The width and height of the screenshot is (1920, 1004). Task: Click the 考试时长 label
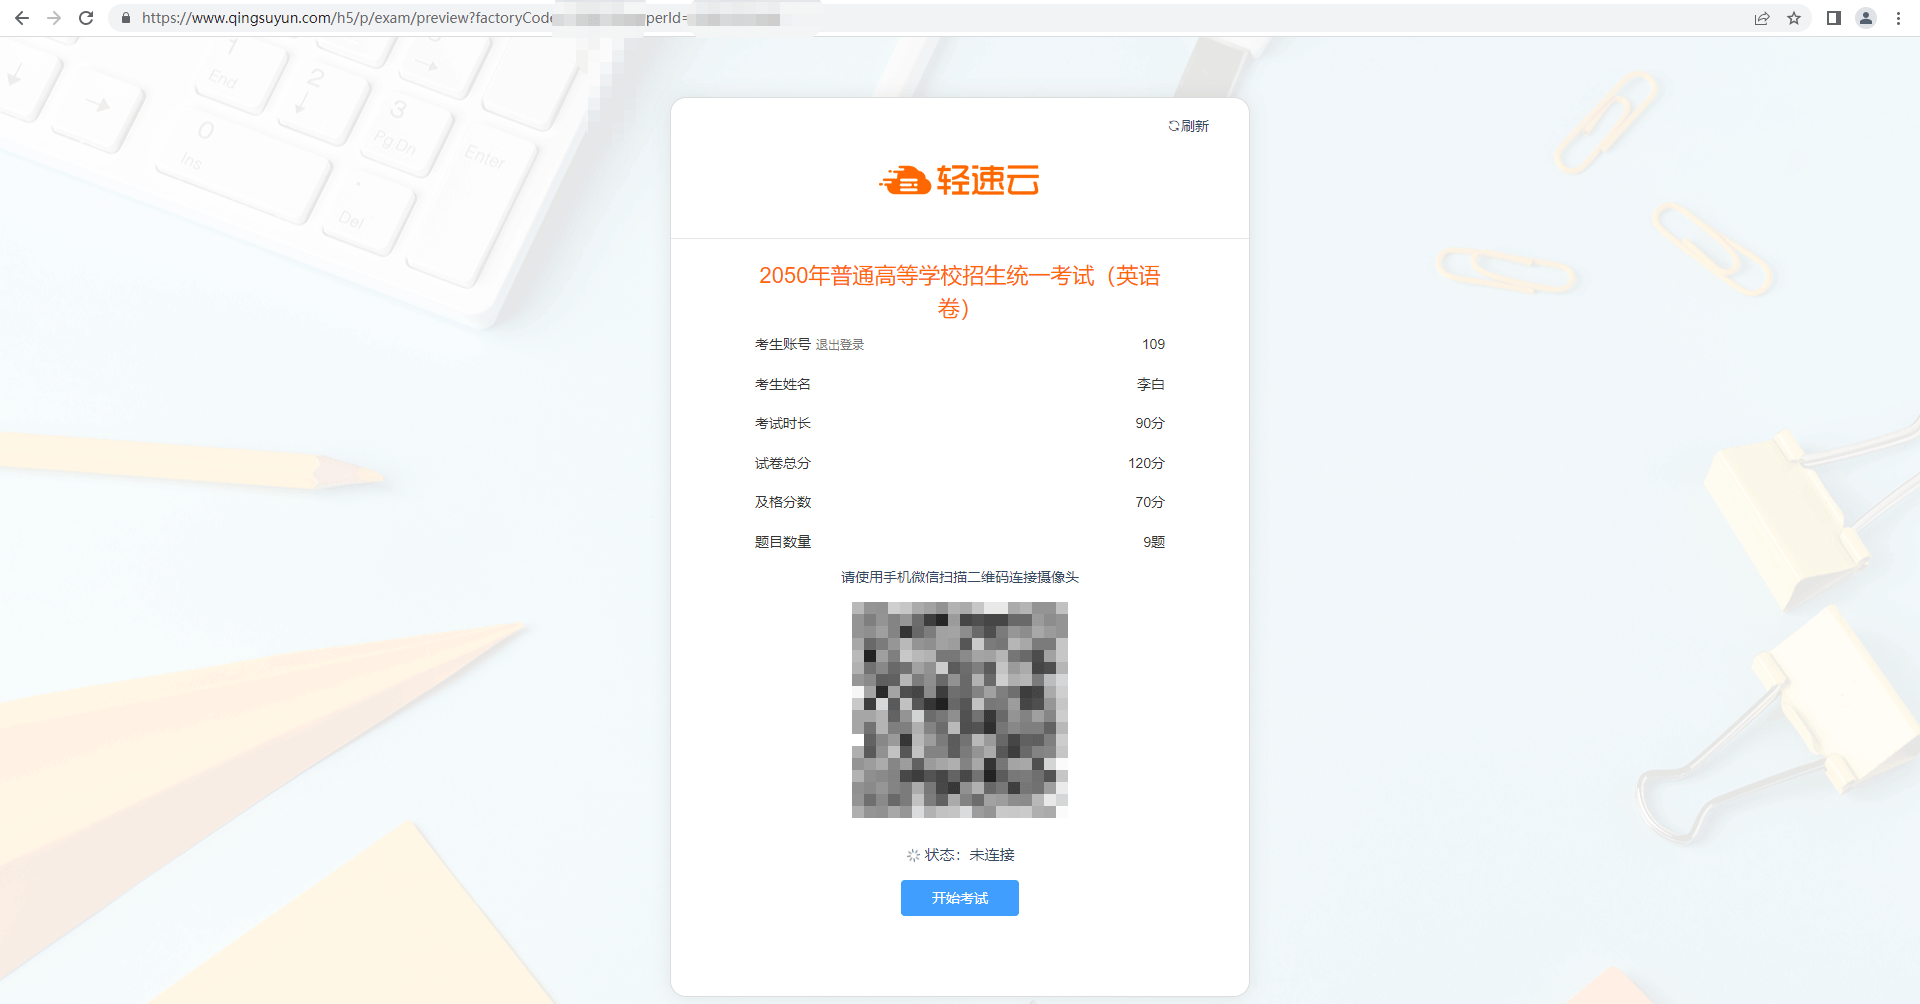click(783, 423)
